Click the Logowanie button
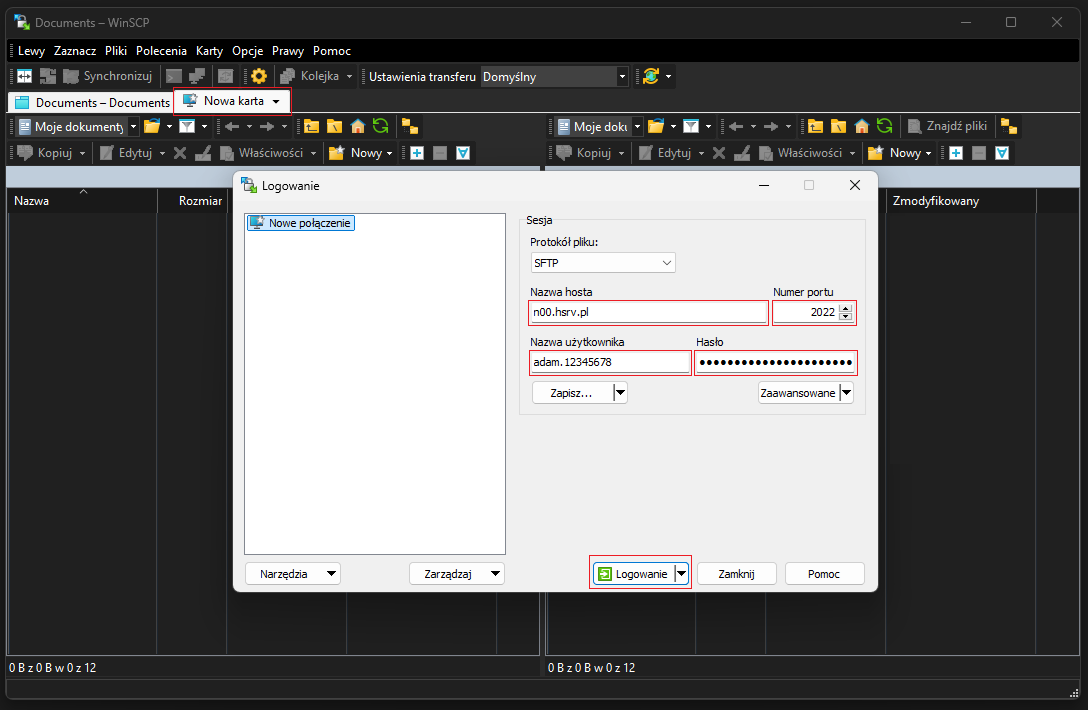This screenshot has width=1088, height=710. pyautogui.click(x=634, y=573)
